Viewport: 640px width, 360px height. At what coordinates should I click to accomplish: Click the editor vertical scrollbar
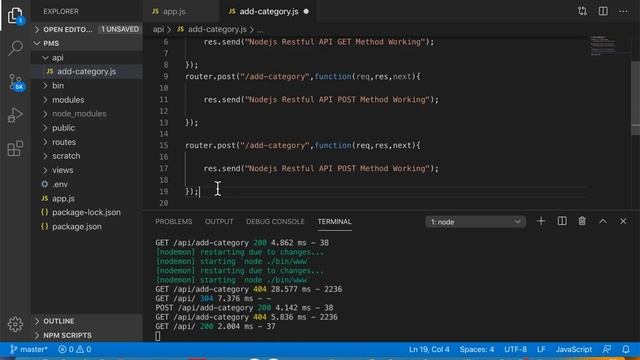(636, 98)
